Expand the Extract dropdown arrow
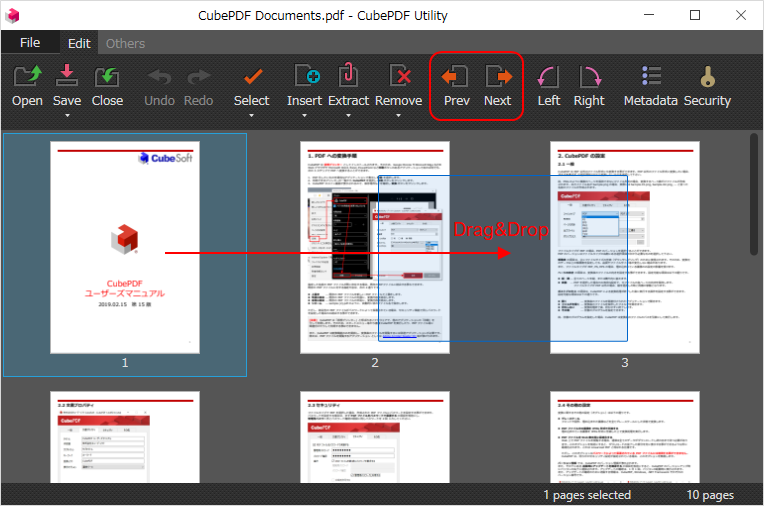 tap(348, 116)
